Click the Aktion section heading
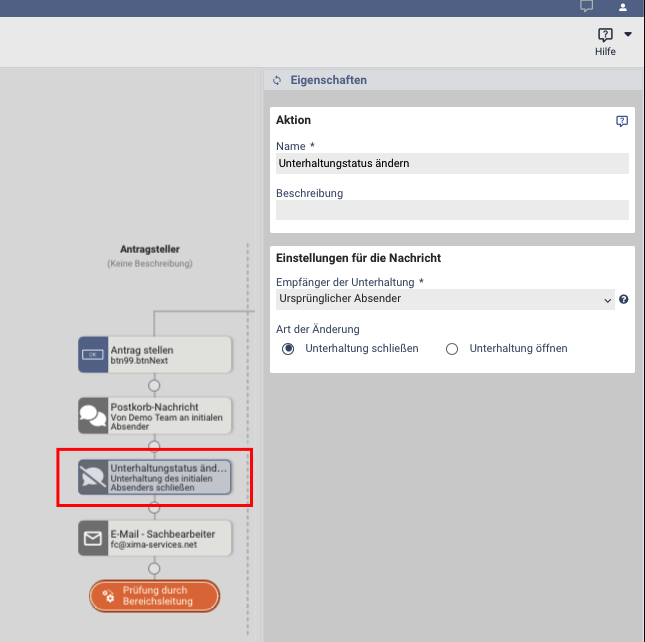Screen dimensions: 645x642 (x=293, y=120)
